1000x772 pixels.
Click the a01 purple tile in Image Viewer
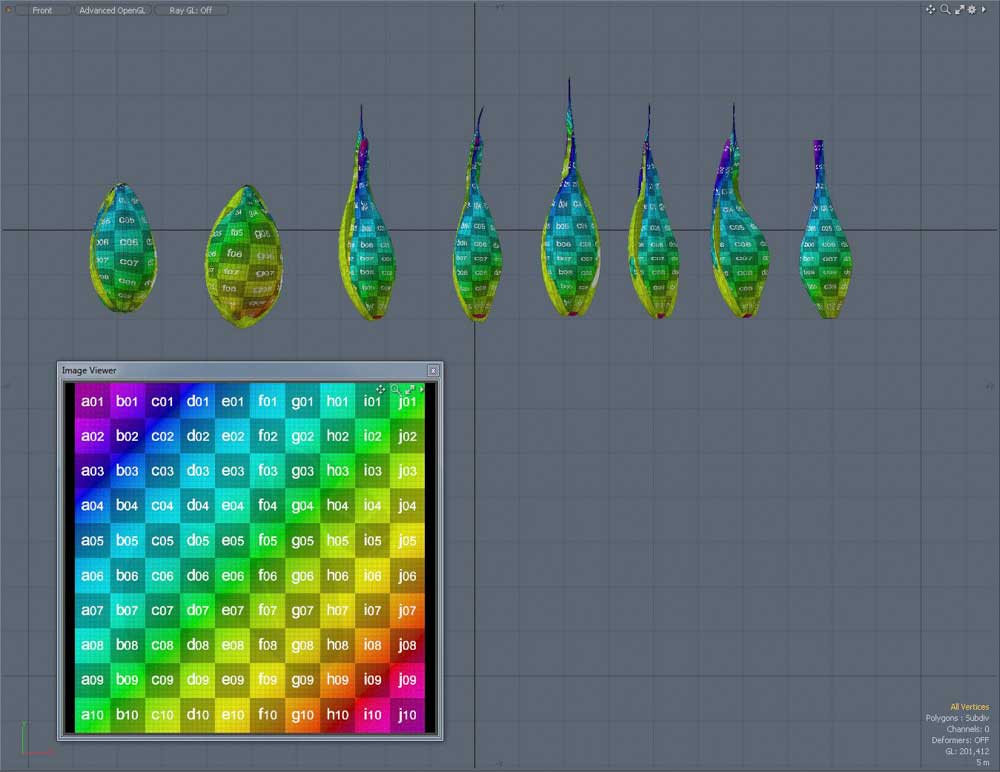tap(93, 402)
